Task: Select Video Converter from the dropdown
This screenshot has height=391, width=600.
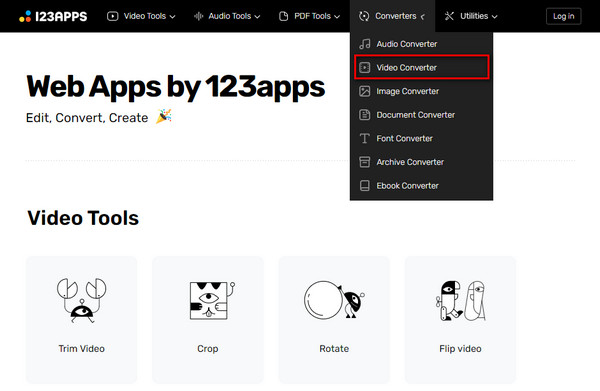Action: 421,68
